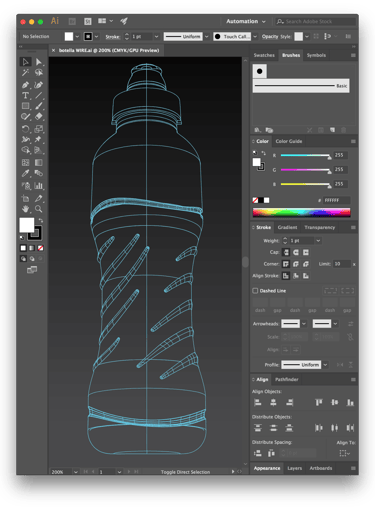Viewport: 375px width, 510px height.
Task: Select the Hand tool
Action: tap(25, 209)
